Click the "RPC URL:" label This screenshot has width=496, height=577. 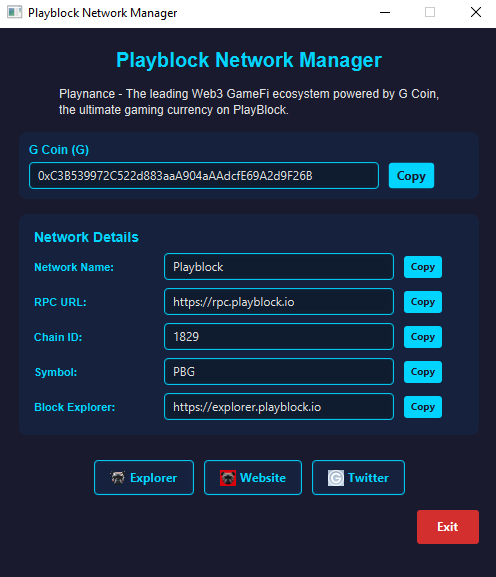point(60,302)
